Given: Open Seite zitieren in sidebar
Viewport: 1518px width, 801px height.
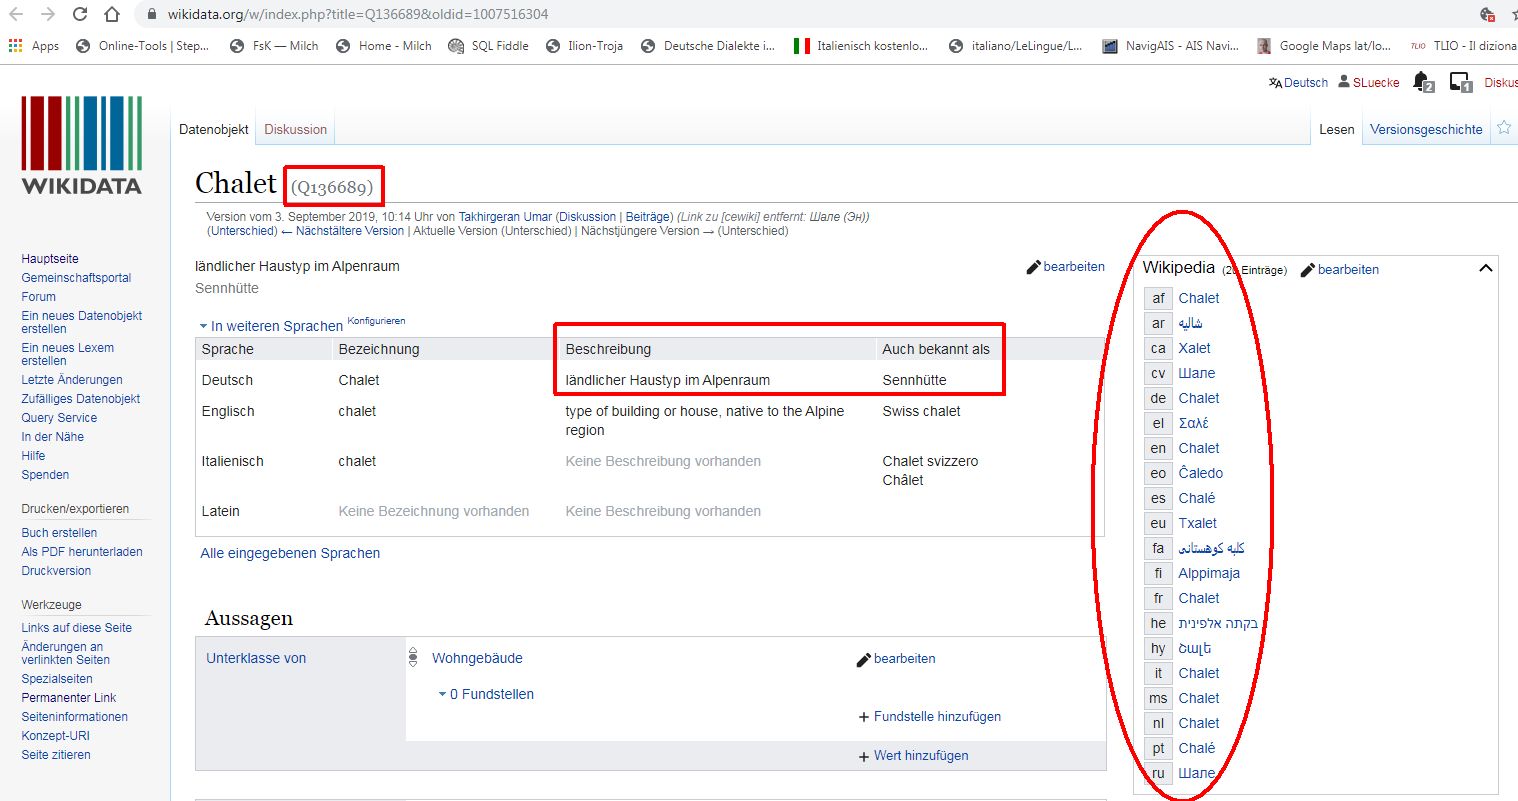Looking at the screenshot, I should [x=56, y=755].
